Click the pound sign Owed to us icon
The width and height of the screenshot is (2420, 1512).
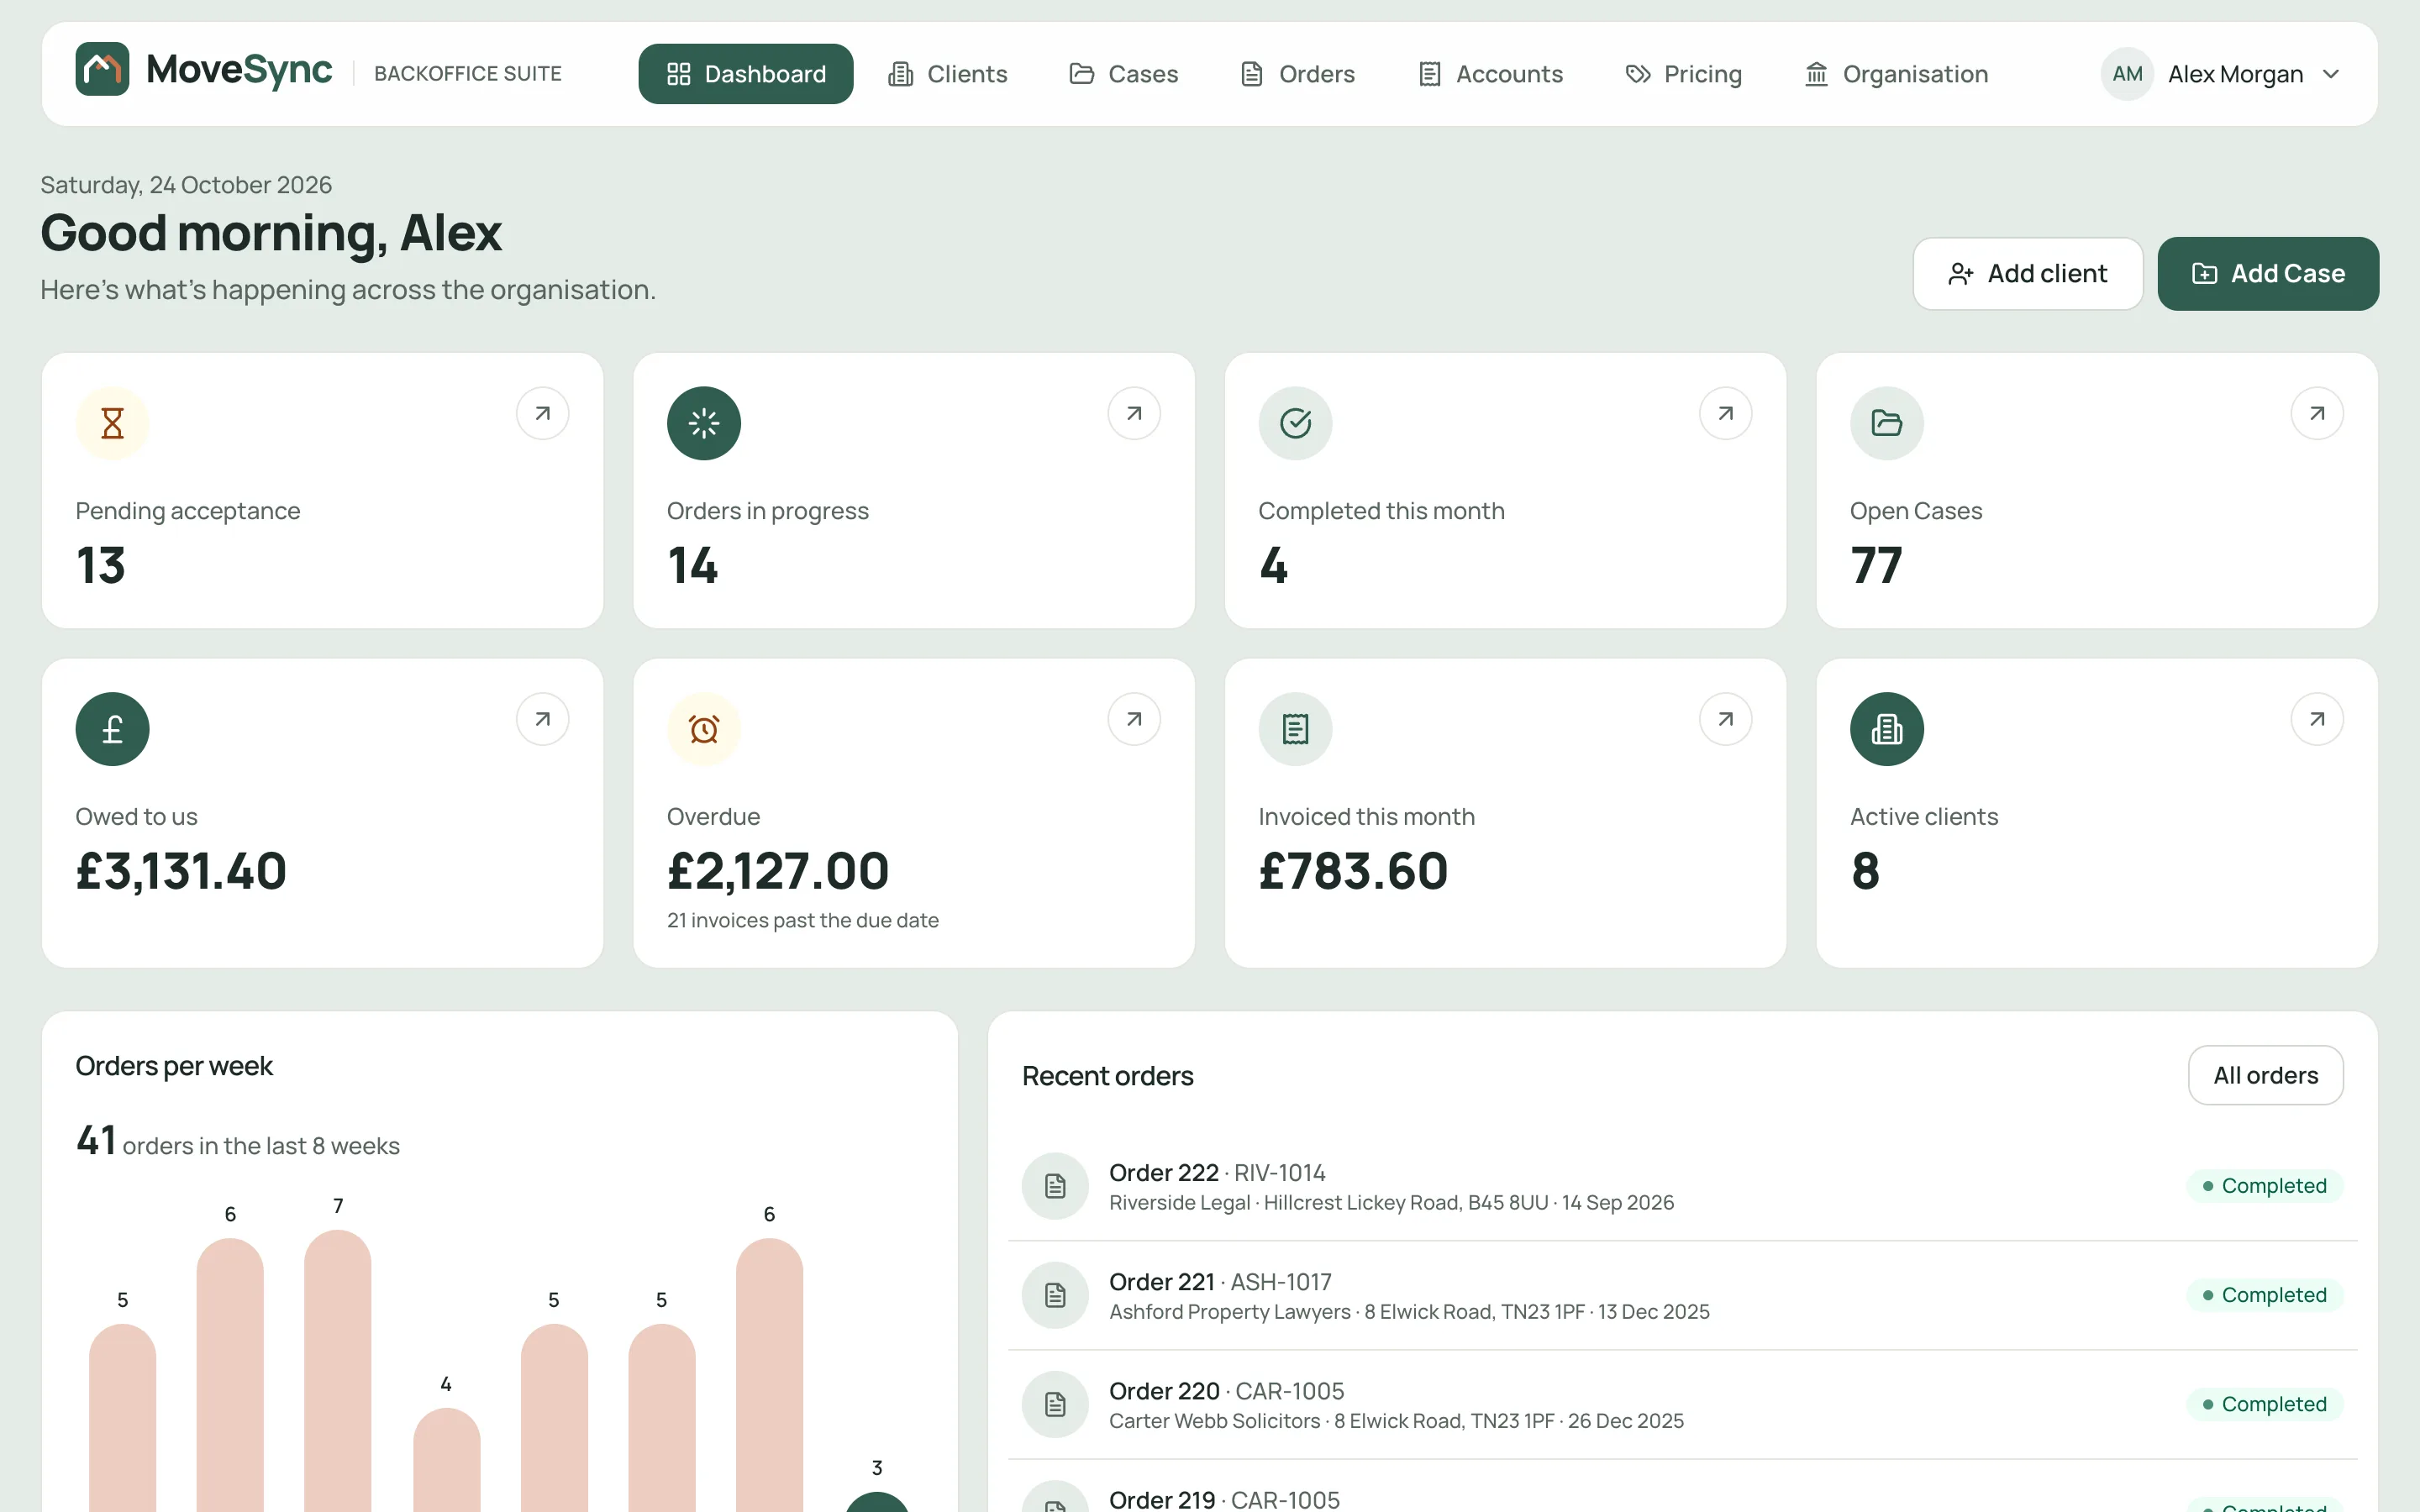pos(113,729)
